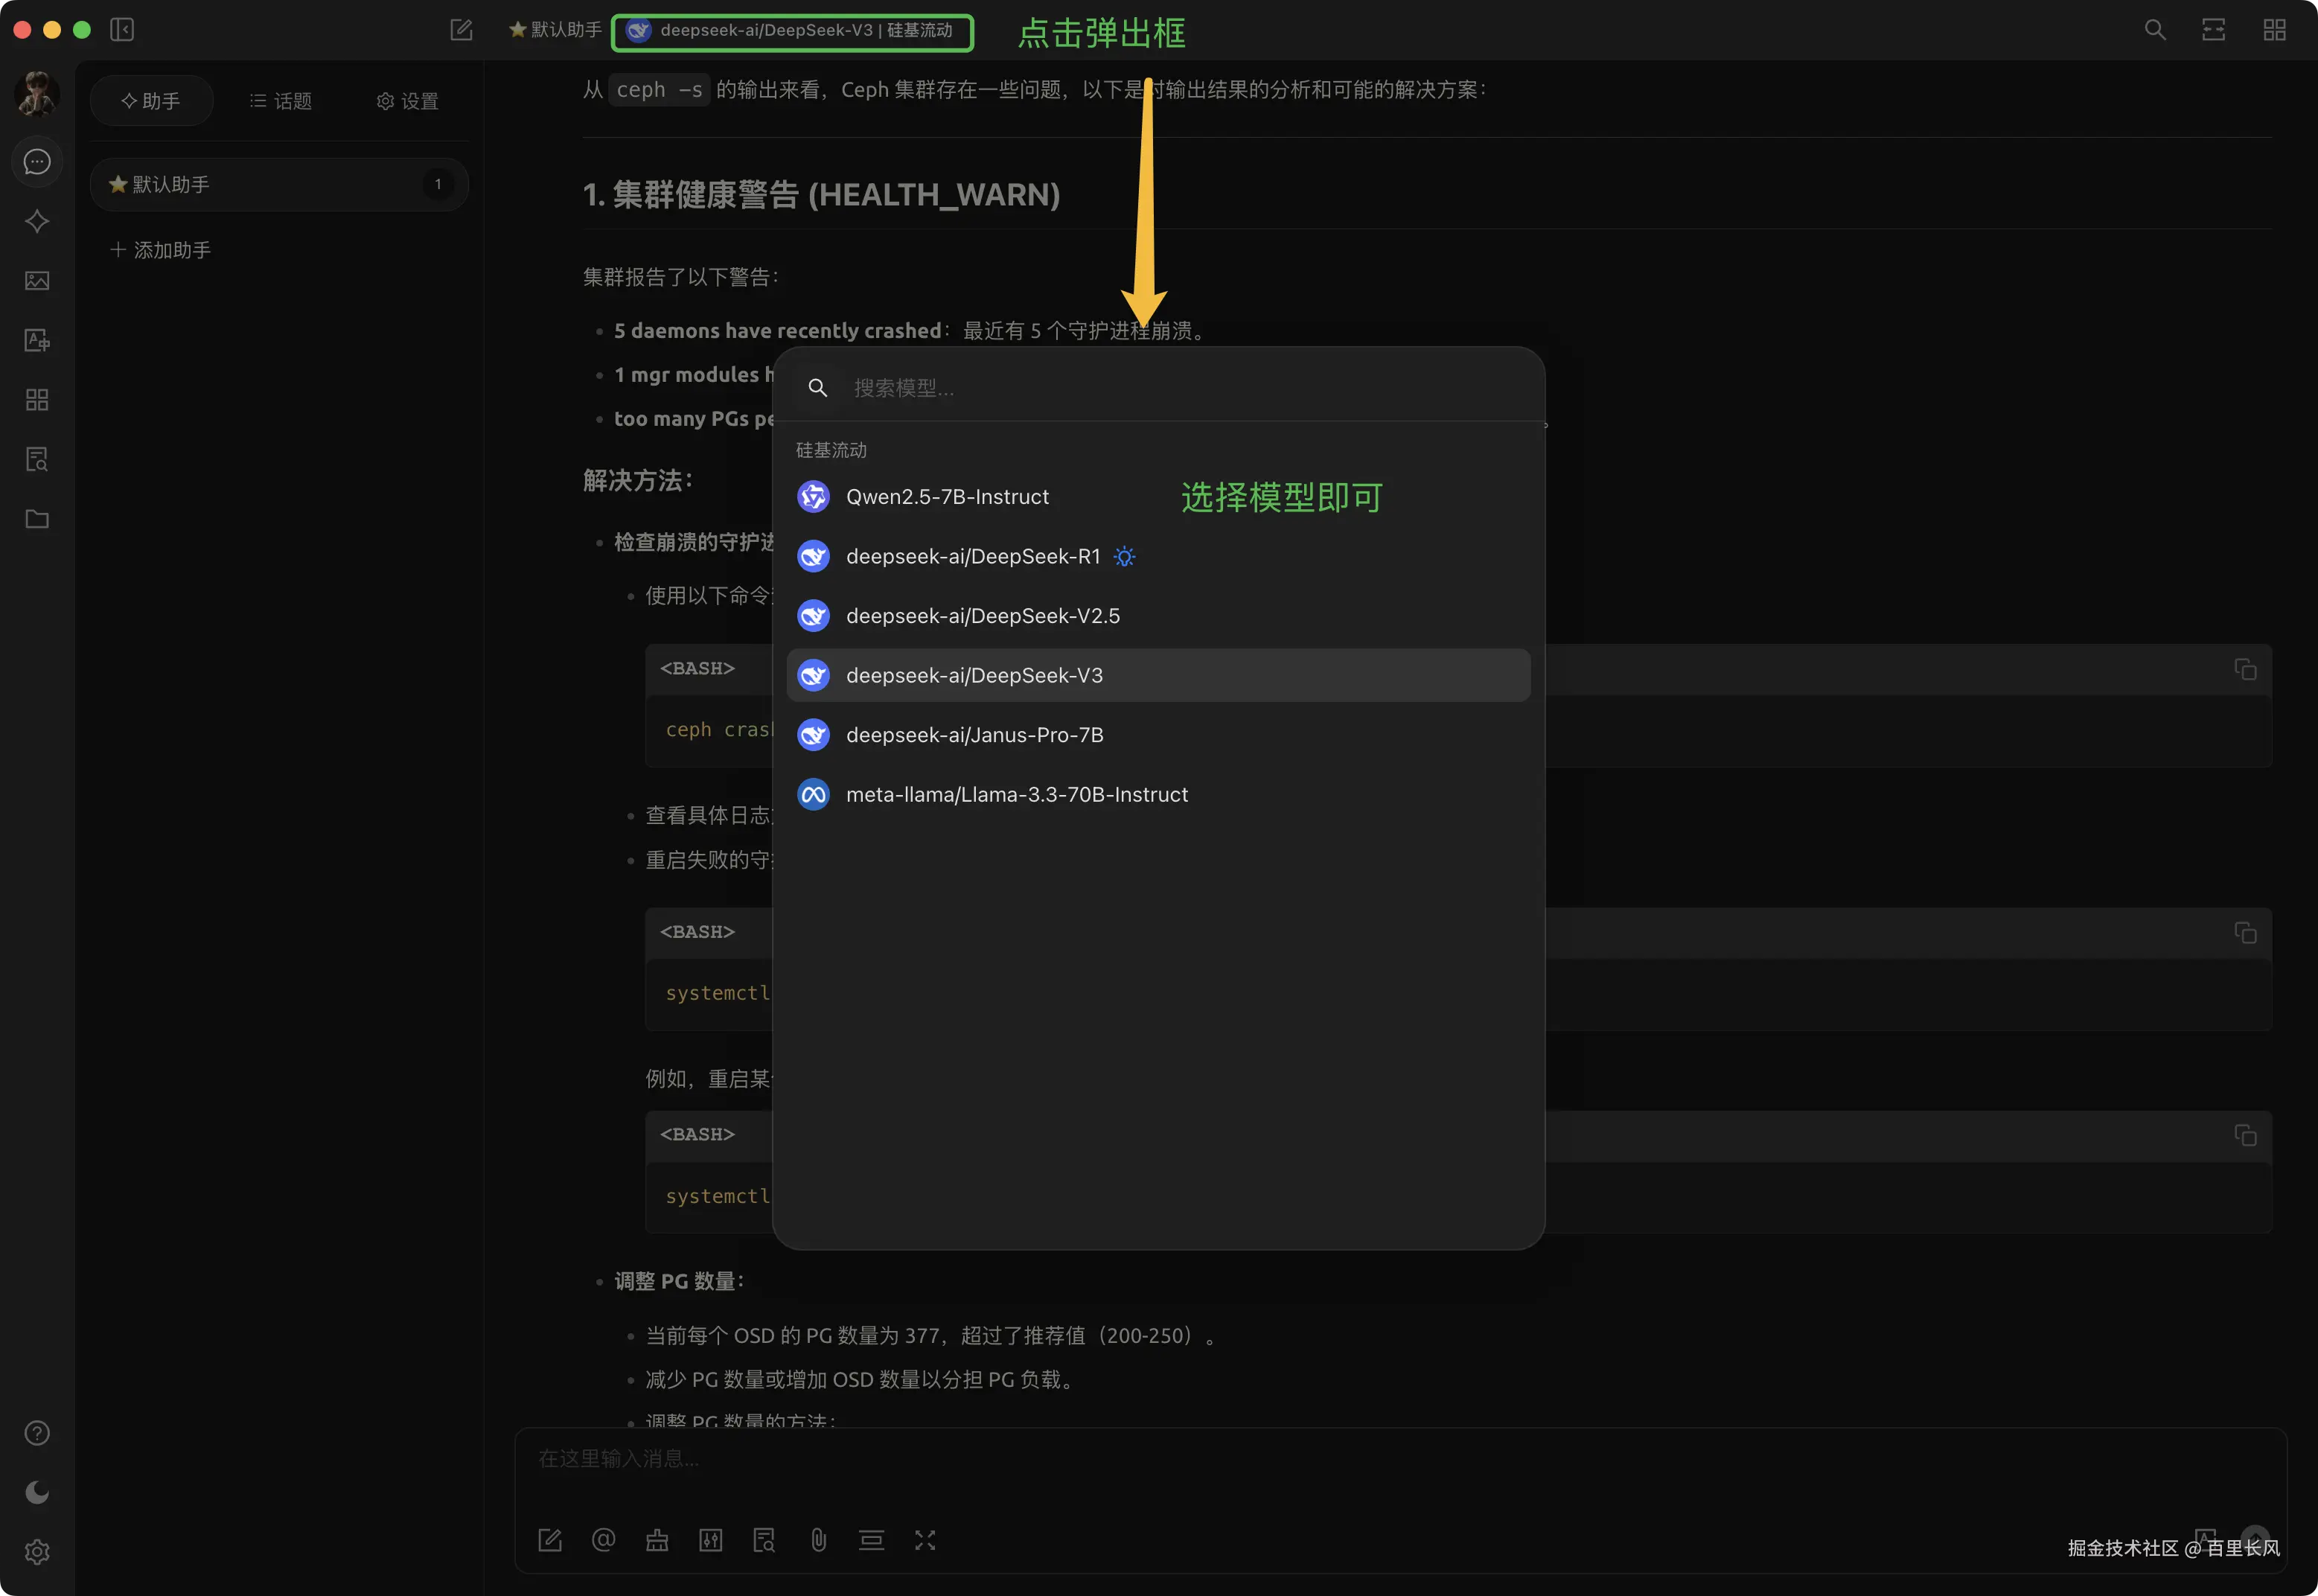The height and width of the screenshot is (1596, 2318).
Task: Click the new topic edit icon in top bar
Action: pyautogui.click(x=461, y=30)
